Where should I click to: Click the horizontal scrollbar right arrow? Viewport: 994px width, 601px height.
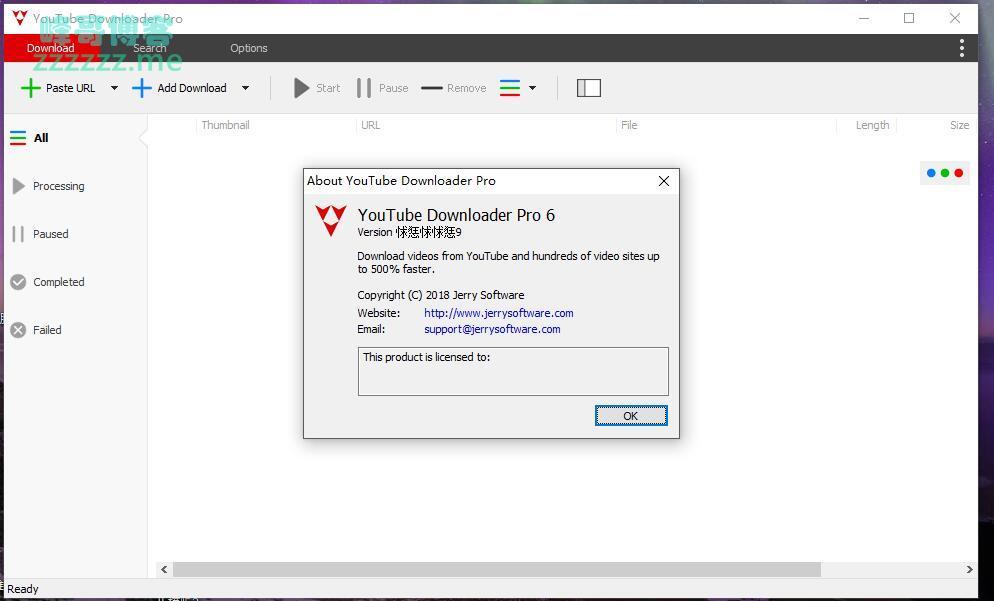pos(968,569)
